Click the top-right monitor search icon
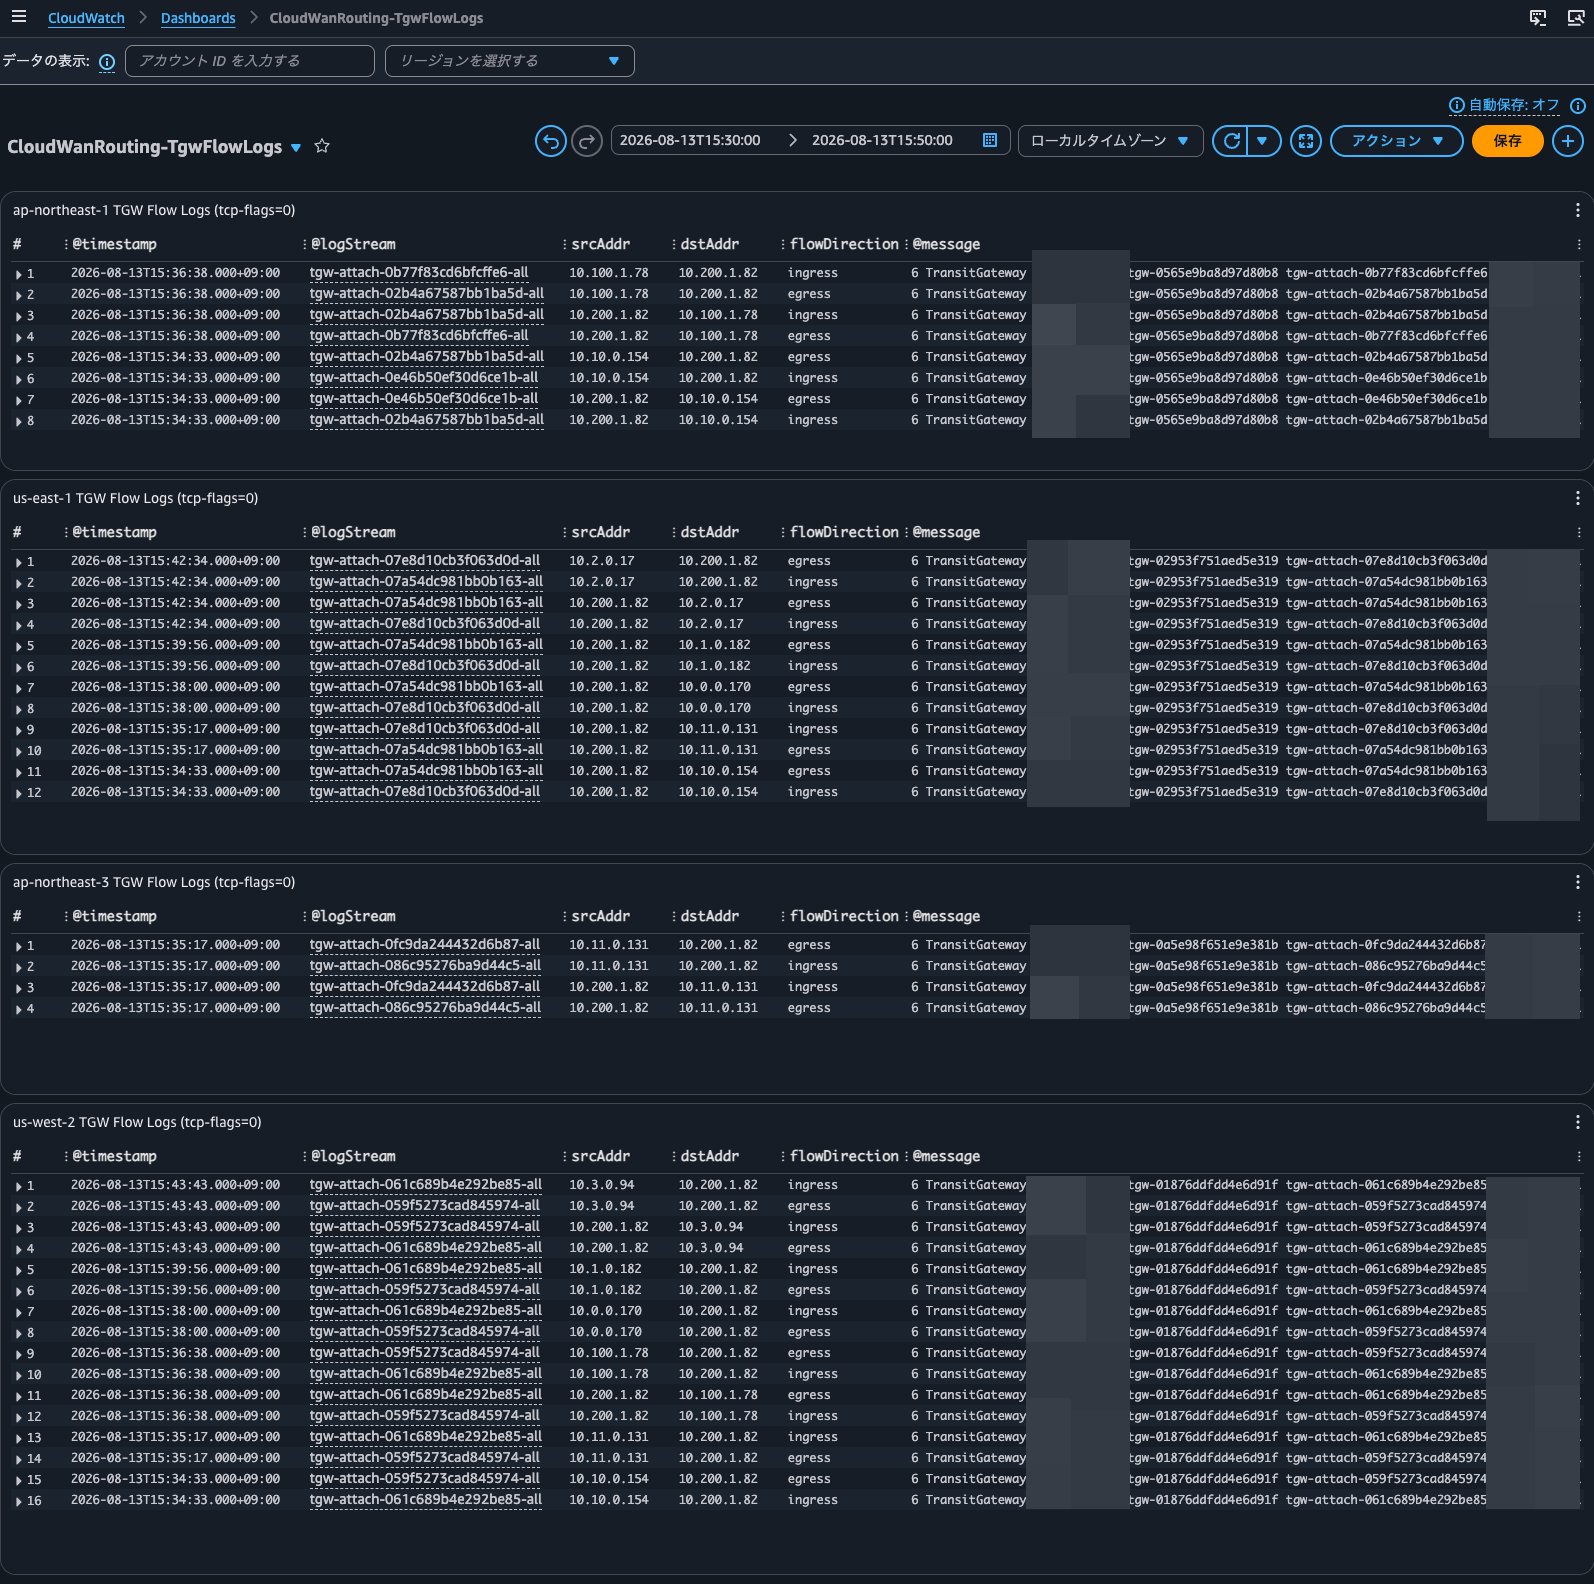This screenshot has height=1584, width=1594. pos(1575,18)
